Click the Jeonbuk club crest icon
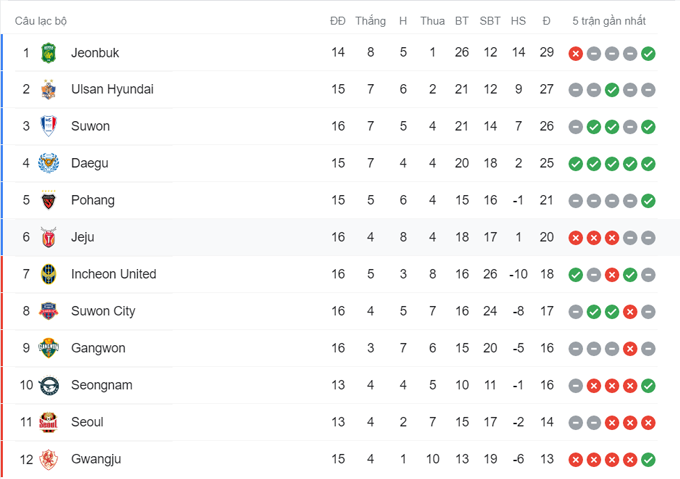The width and height of the screenshot is (680, 479). (49, 52)
